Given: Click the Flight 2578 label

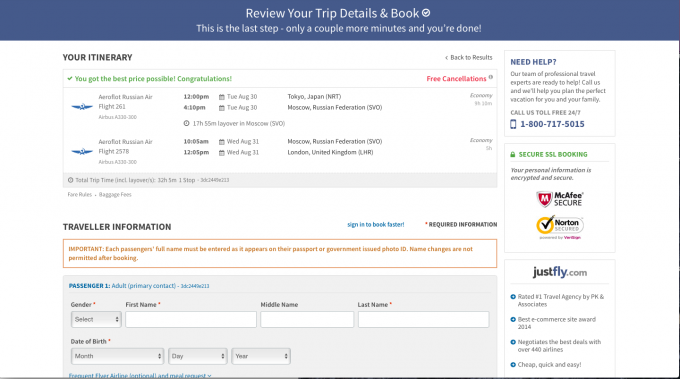Looking at the screenshot, I should [x=114, y=151].
